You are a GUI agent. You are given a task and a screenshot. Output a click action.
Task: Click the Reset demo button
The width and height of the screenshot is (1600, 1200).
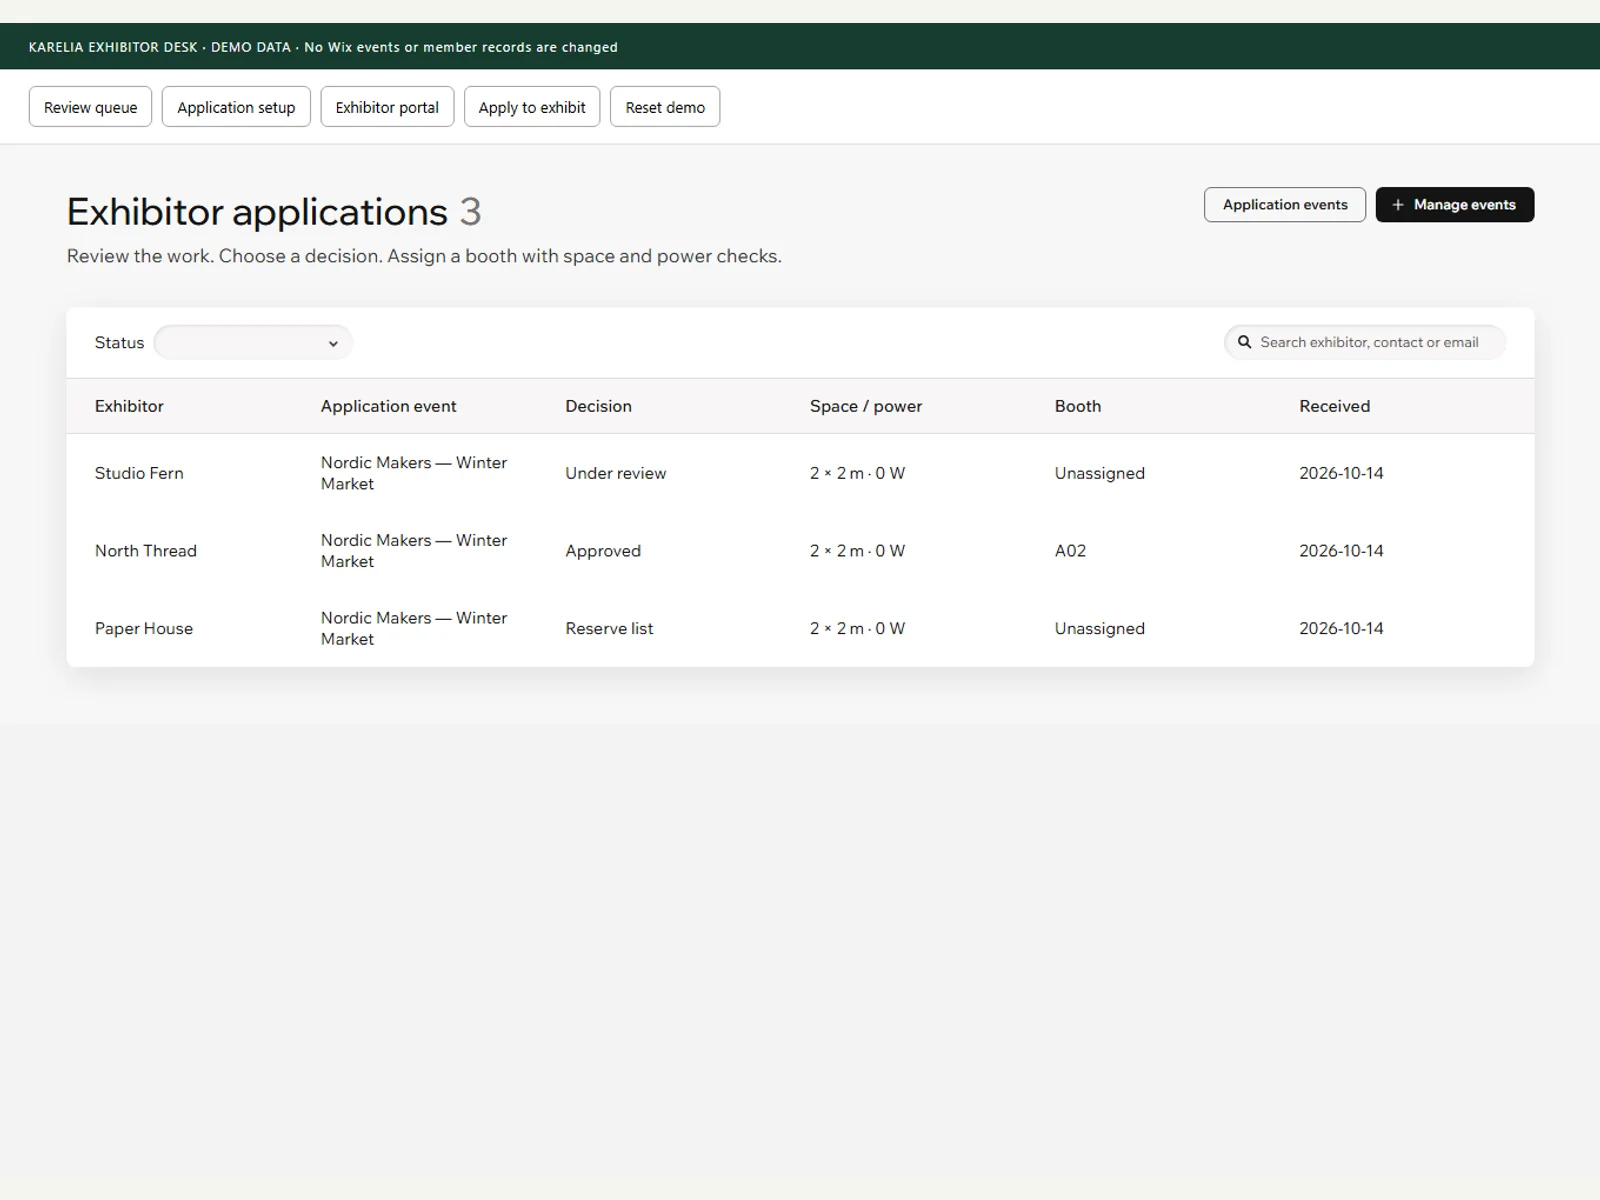(665, 107)
